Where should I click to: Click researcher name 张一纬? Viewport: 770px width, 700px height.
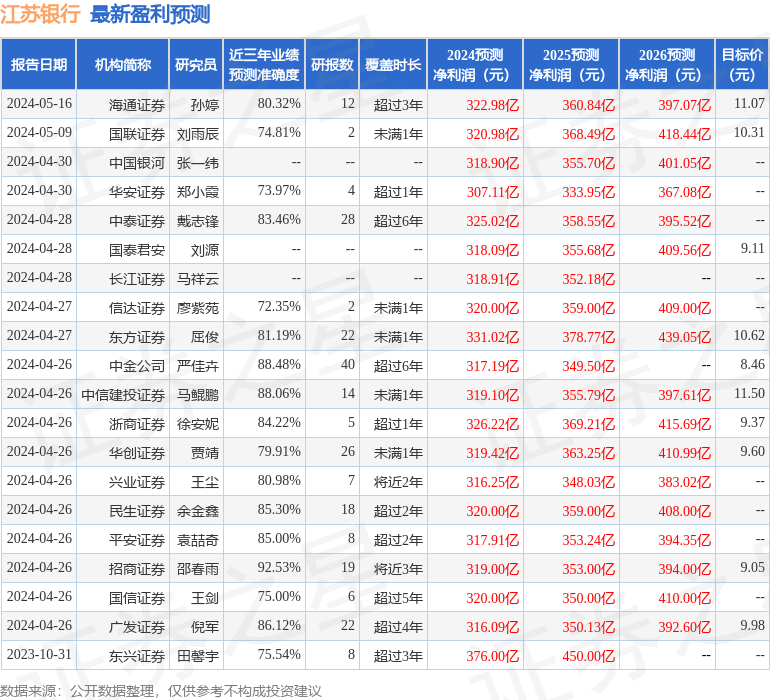coord(198,163)
